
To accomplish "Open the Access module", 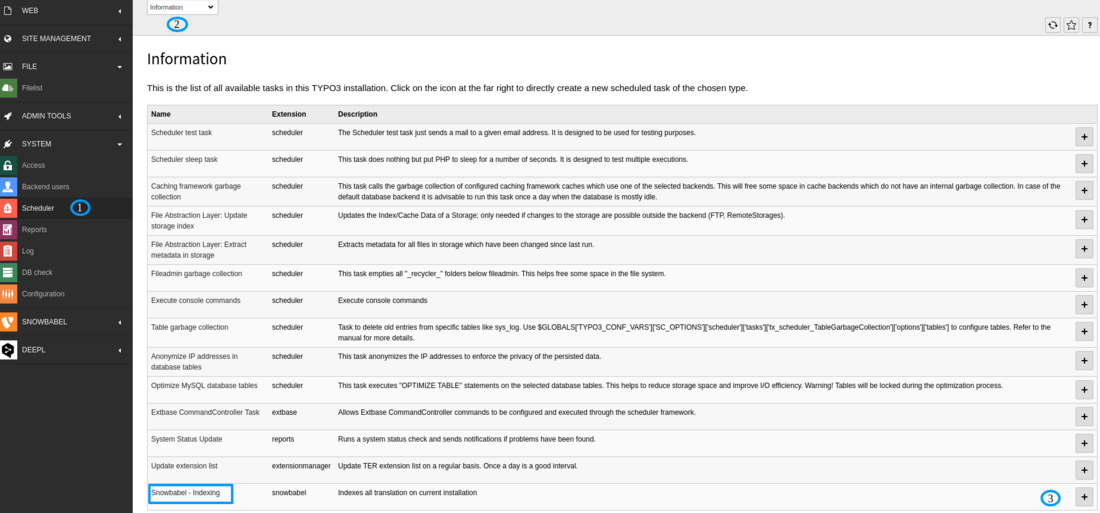I will (33, 165).
